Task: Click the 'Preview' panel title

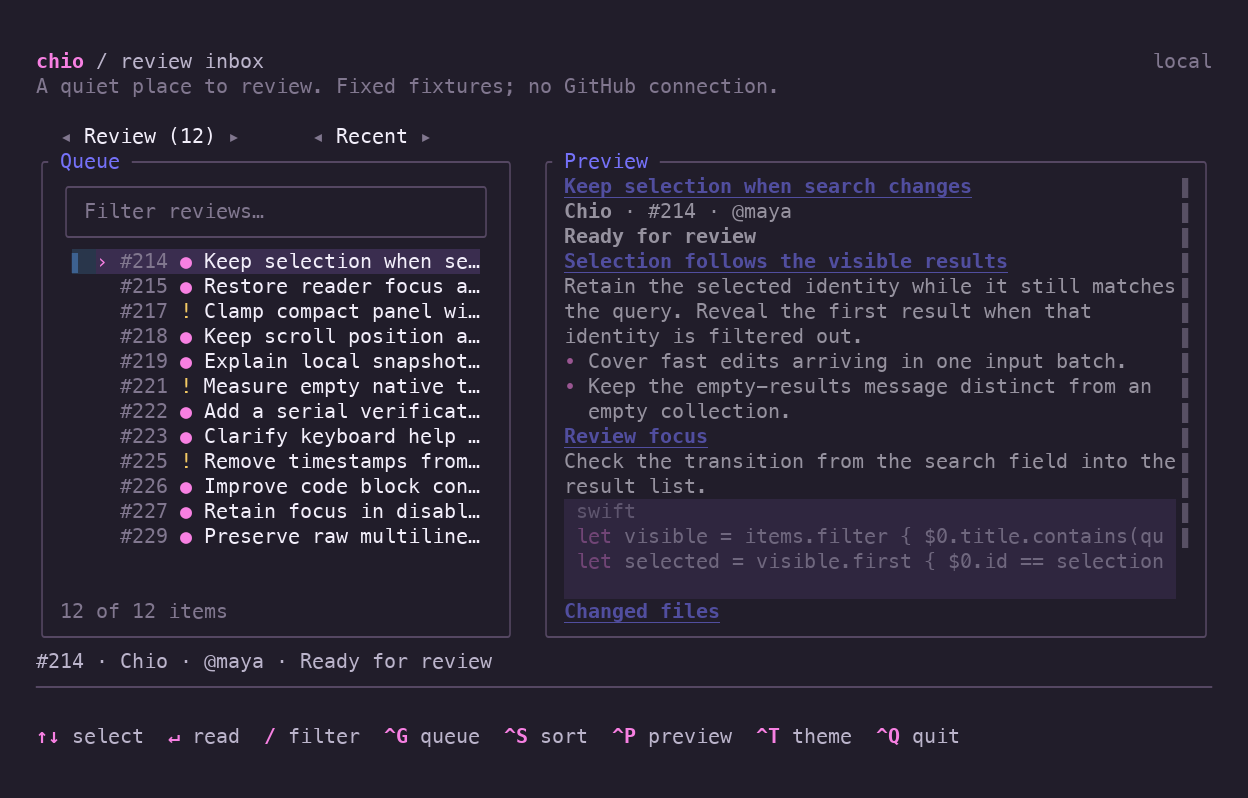Action: (x=606, y=162)
